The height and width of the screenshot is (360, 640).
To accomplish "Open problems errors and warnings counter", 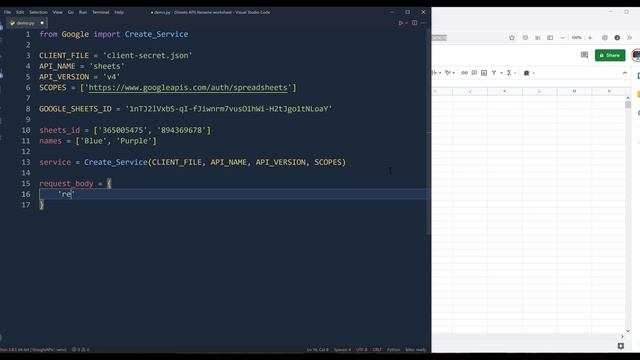I will [x=80, y=350].
